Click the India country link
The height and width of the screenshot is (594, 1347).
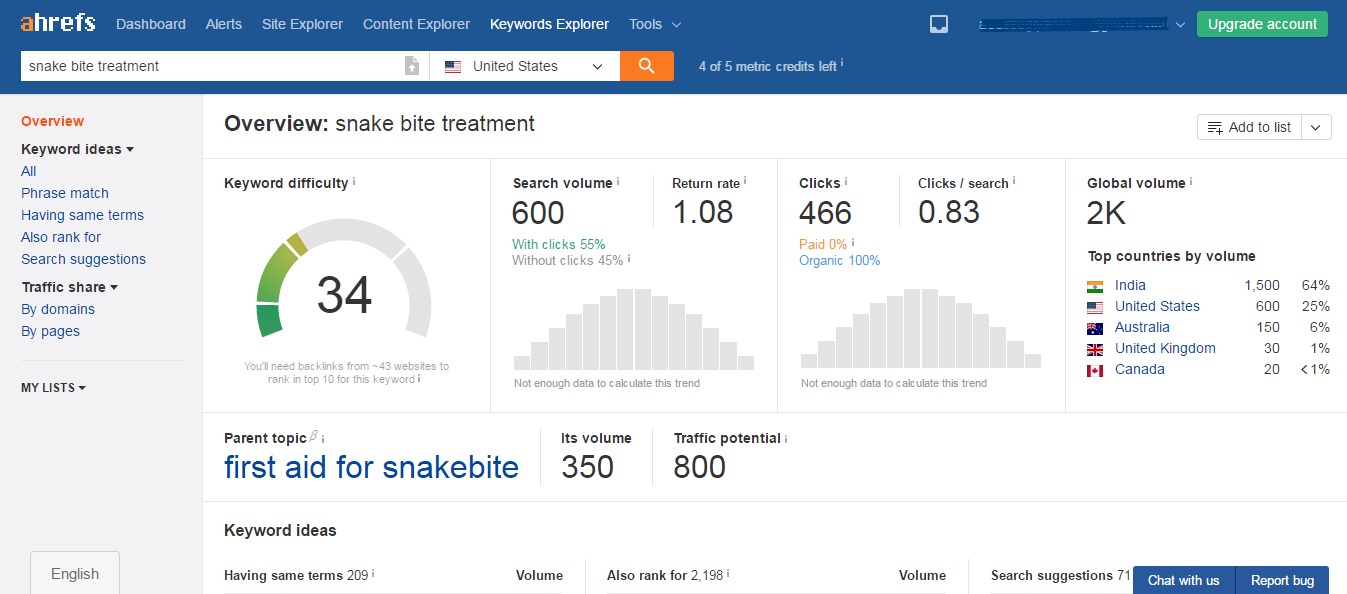point(1130,285)
